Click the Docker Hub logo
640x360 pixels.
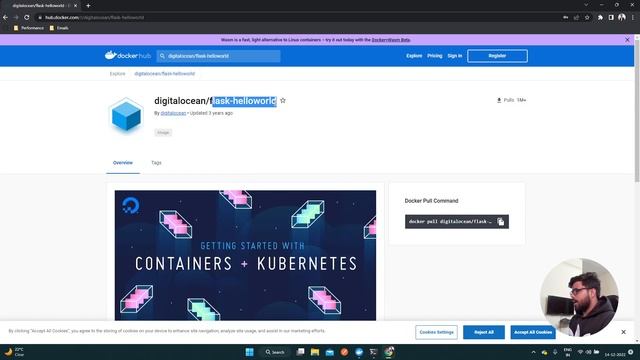(128, 56)
